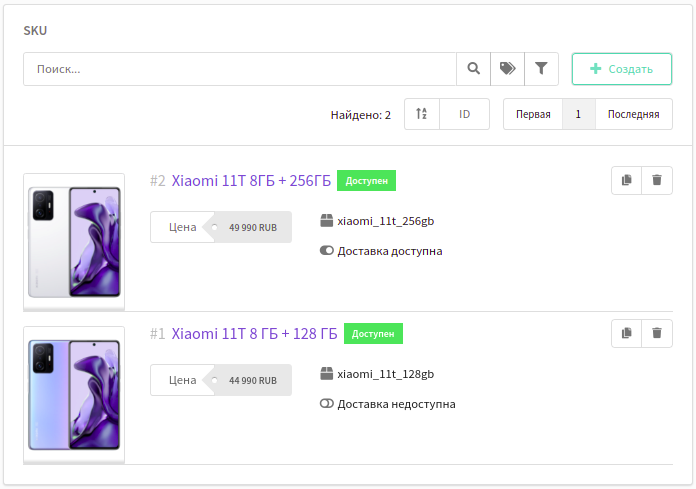Click the Цена label of SKU #2
This screenshot has width=696, height=489.
point(182,227)
